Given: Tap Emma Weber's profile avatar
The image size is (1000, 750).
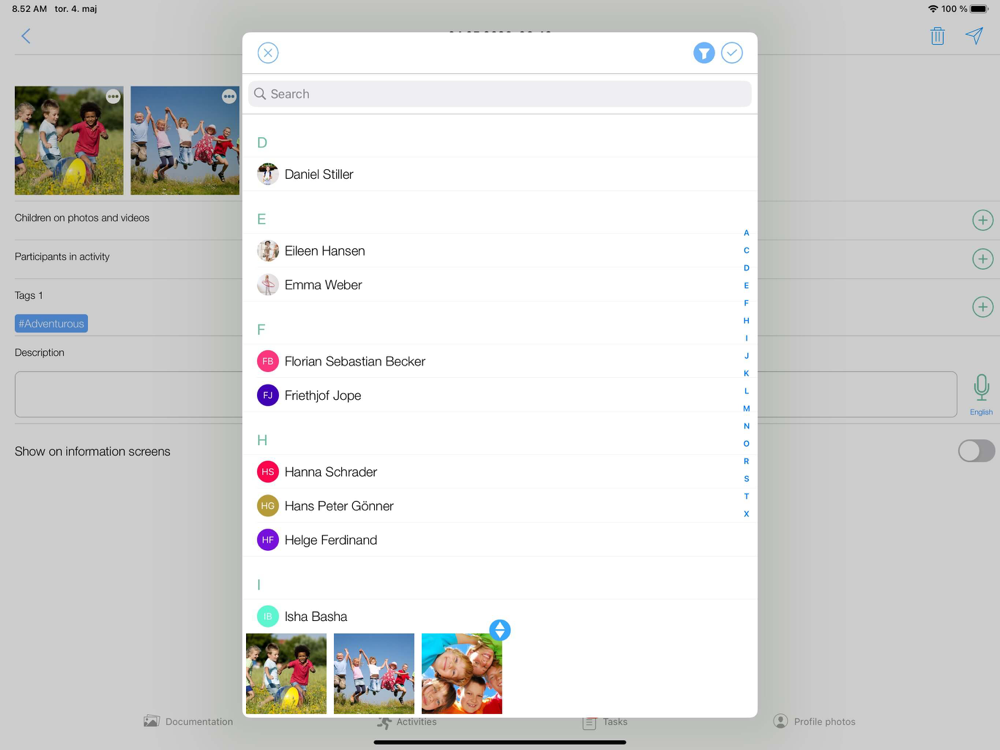Looking at the screenshot, I should tap(268, 284).
